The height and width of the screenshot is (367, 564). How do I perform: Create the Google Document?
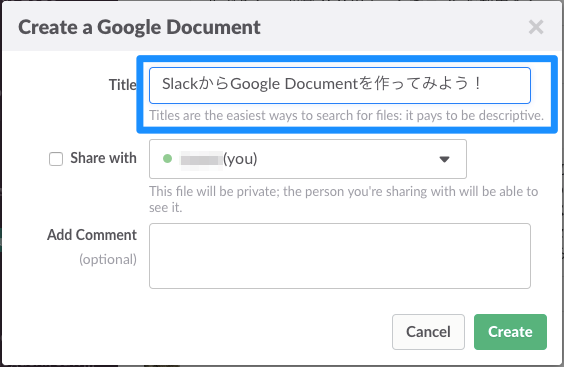510,332
